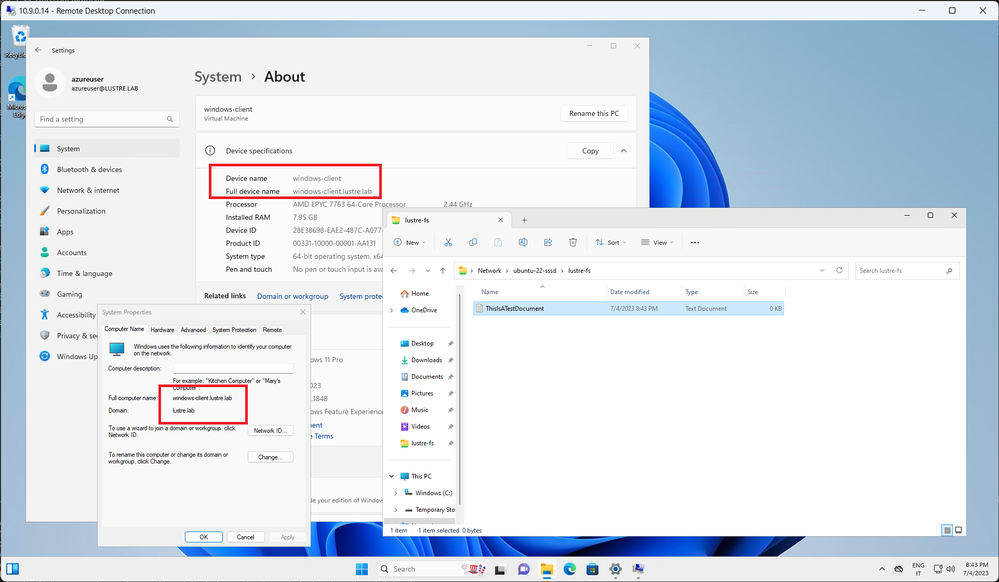Go back in the Settings window
The image size is (999, 582).
pos(39,50)
